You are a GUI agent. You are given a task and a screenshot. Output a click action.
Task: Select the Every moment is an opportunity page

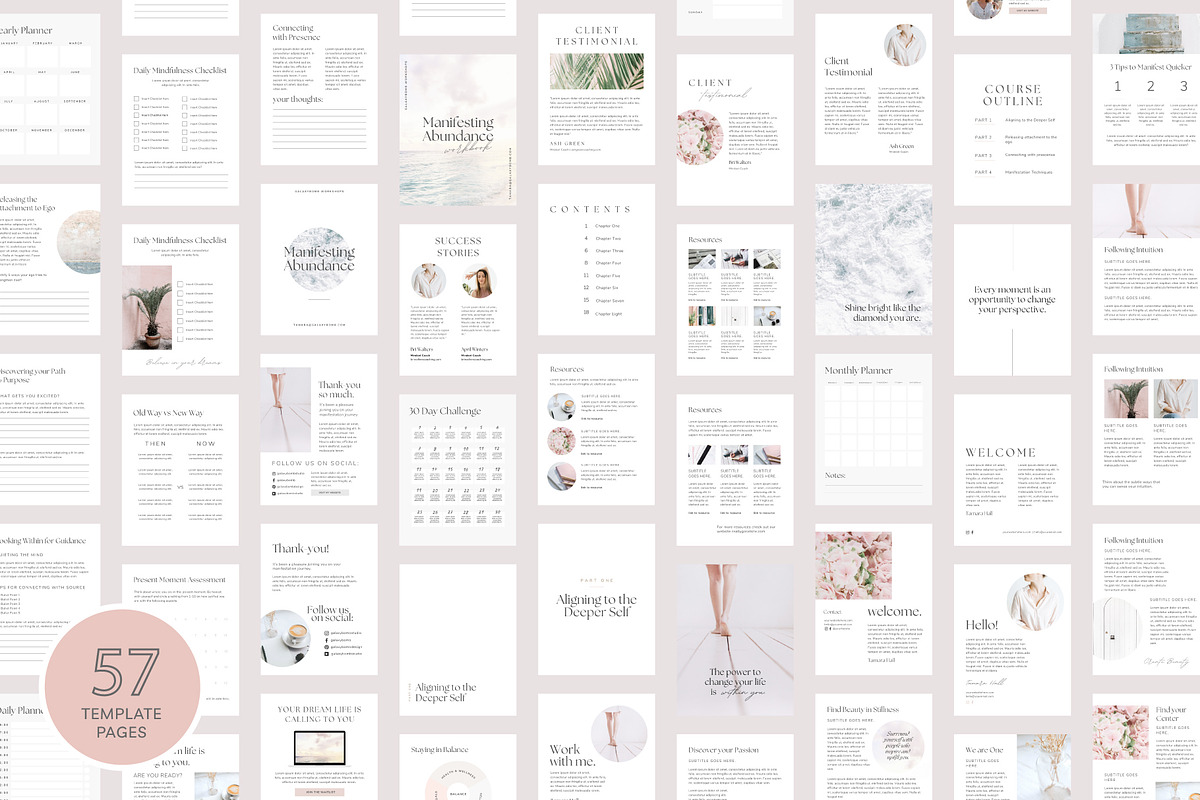(1012, 300)
